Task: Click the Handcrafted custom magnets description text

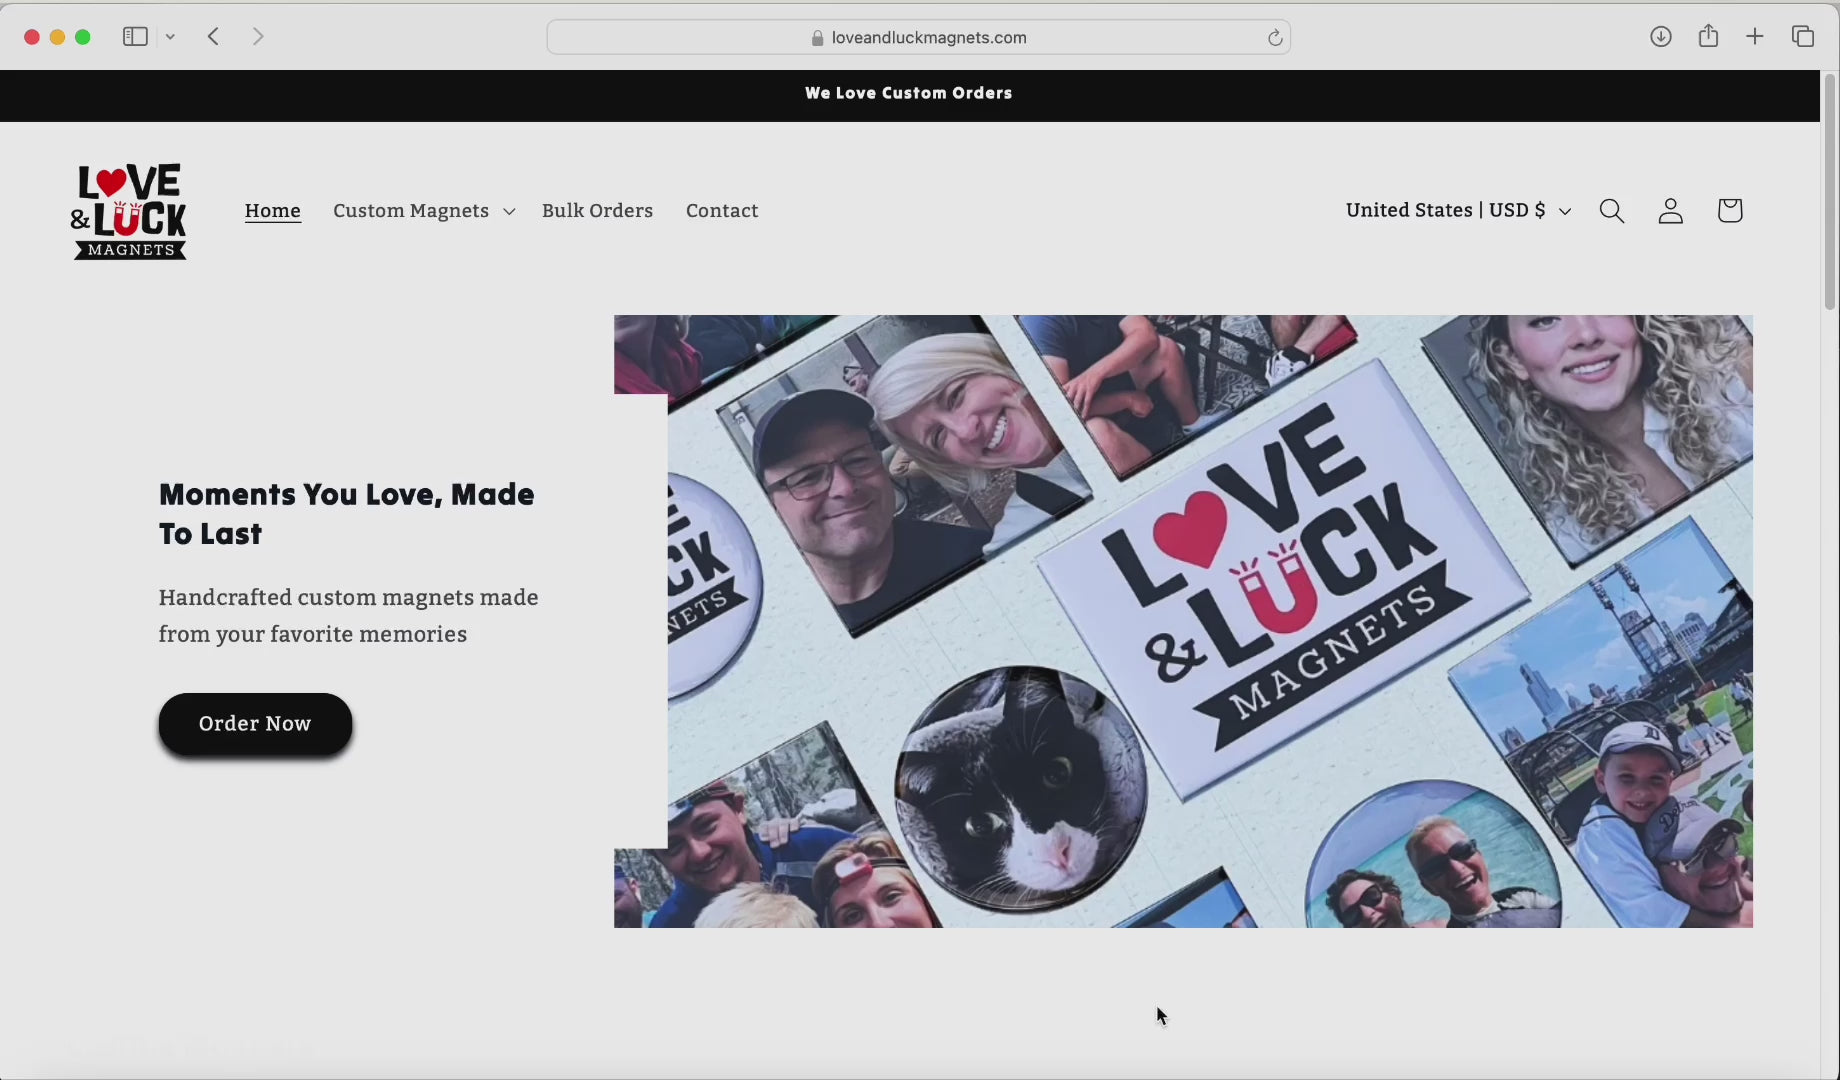Action: (349, 616)
